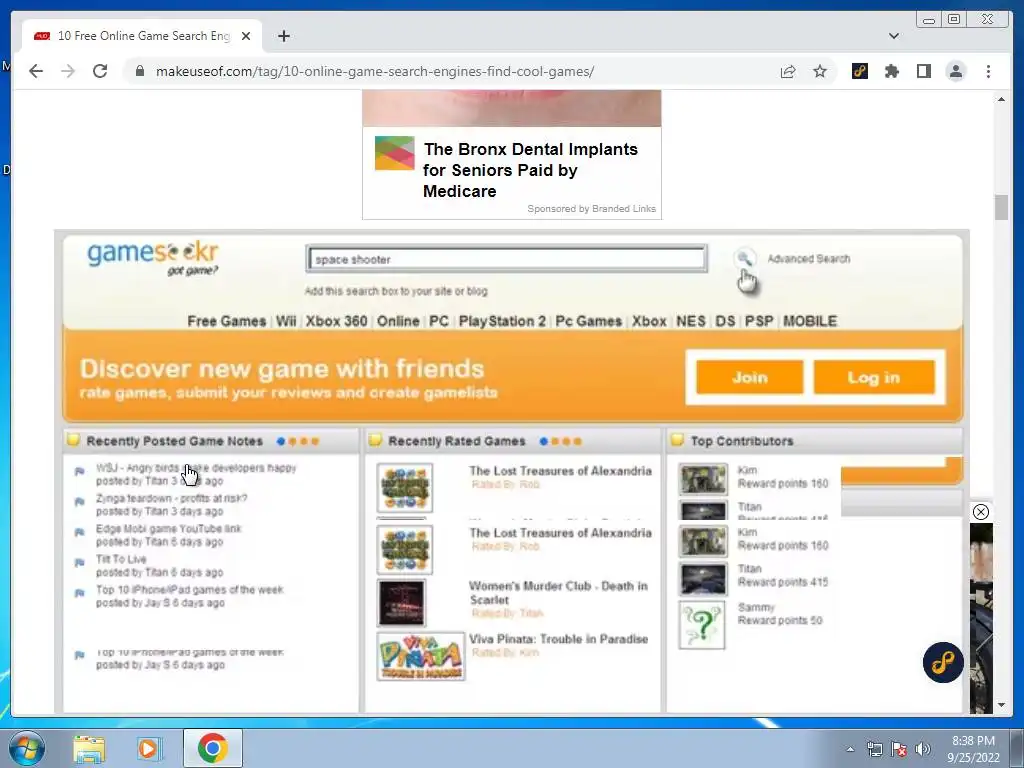The height and width of the screenshot is (768, 1024).
Task: Open 'Edge Mobi game YouTube link' note
Action: tap(168, 528)
